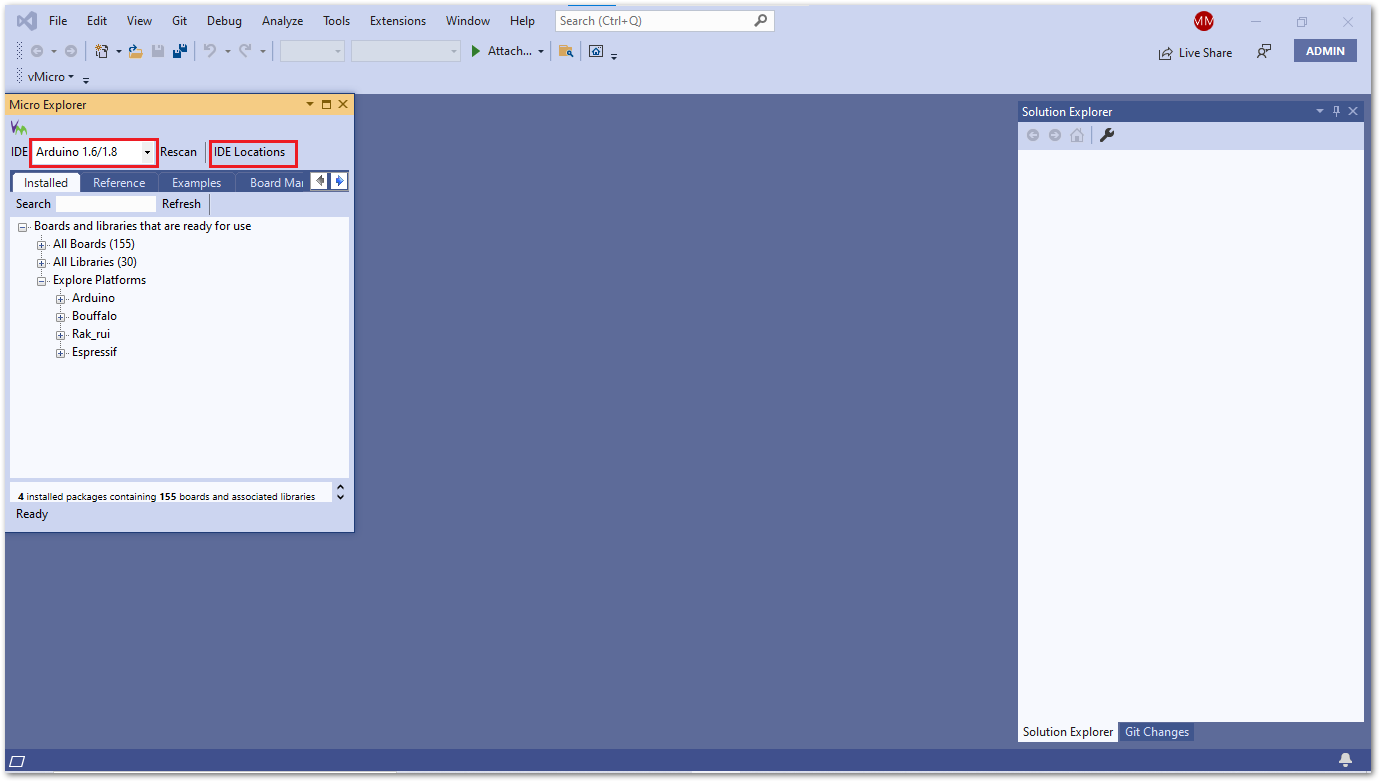Open the File menu

[58, 21]
